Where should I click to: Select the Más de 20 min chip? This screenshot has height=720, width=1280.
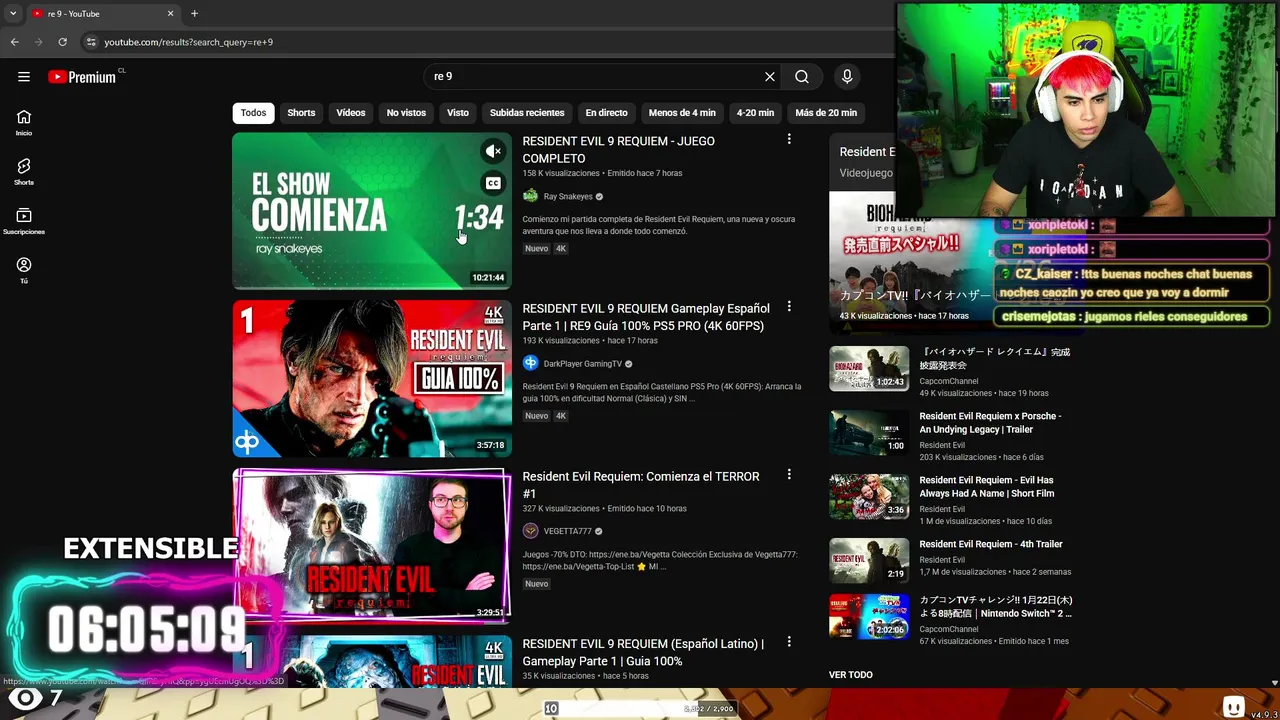[826, 113]
